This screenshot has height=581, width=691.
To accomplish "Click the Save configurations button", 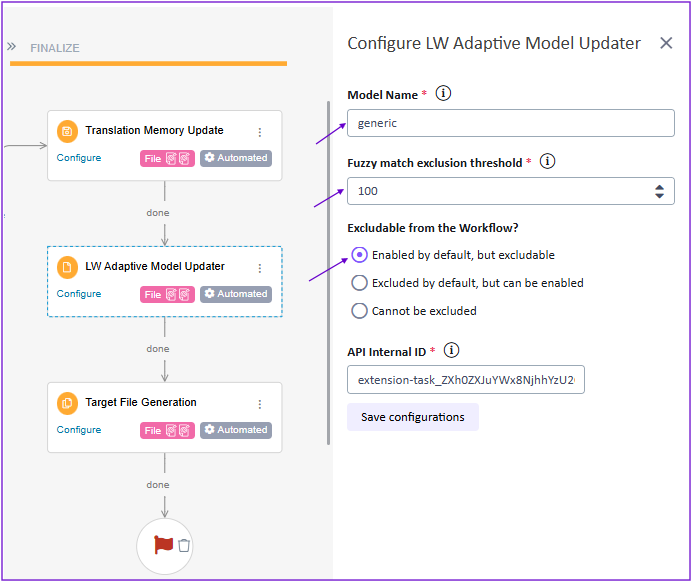I will (x=412, y=417).
